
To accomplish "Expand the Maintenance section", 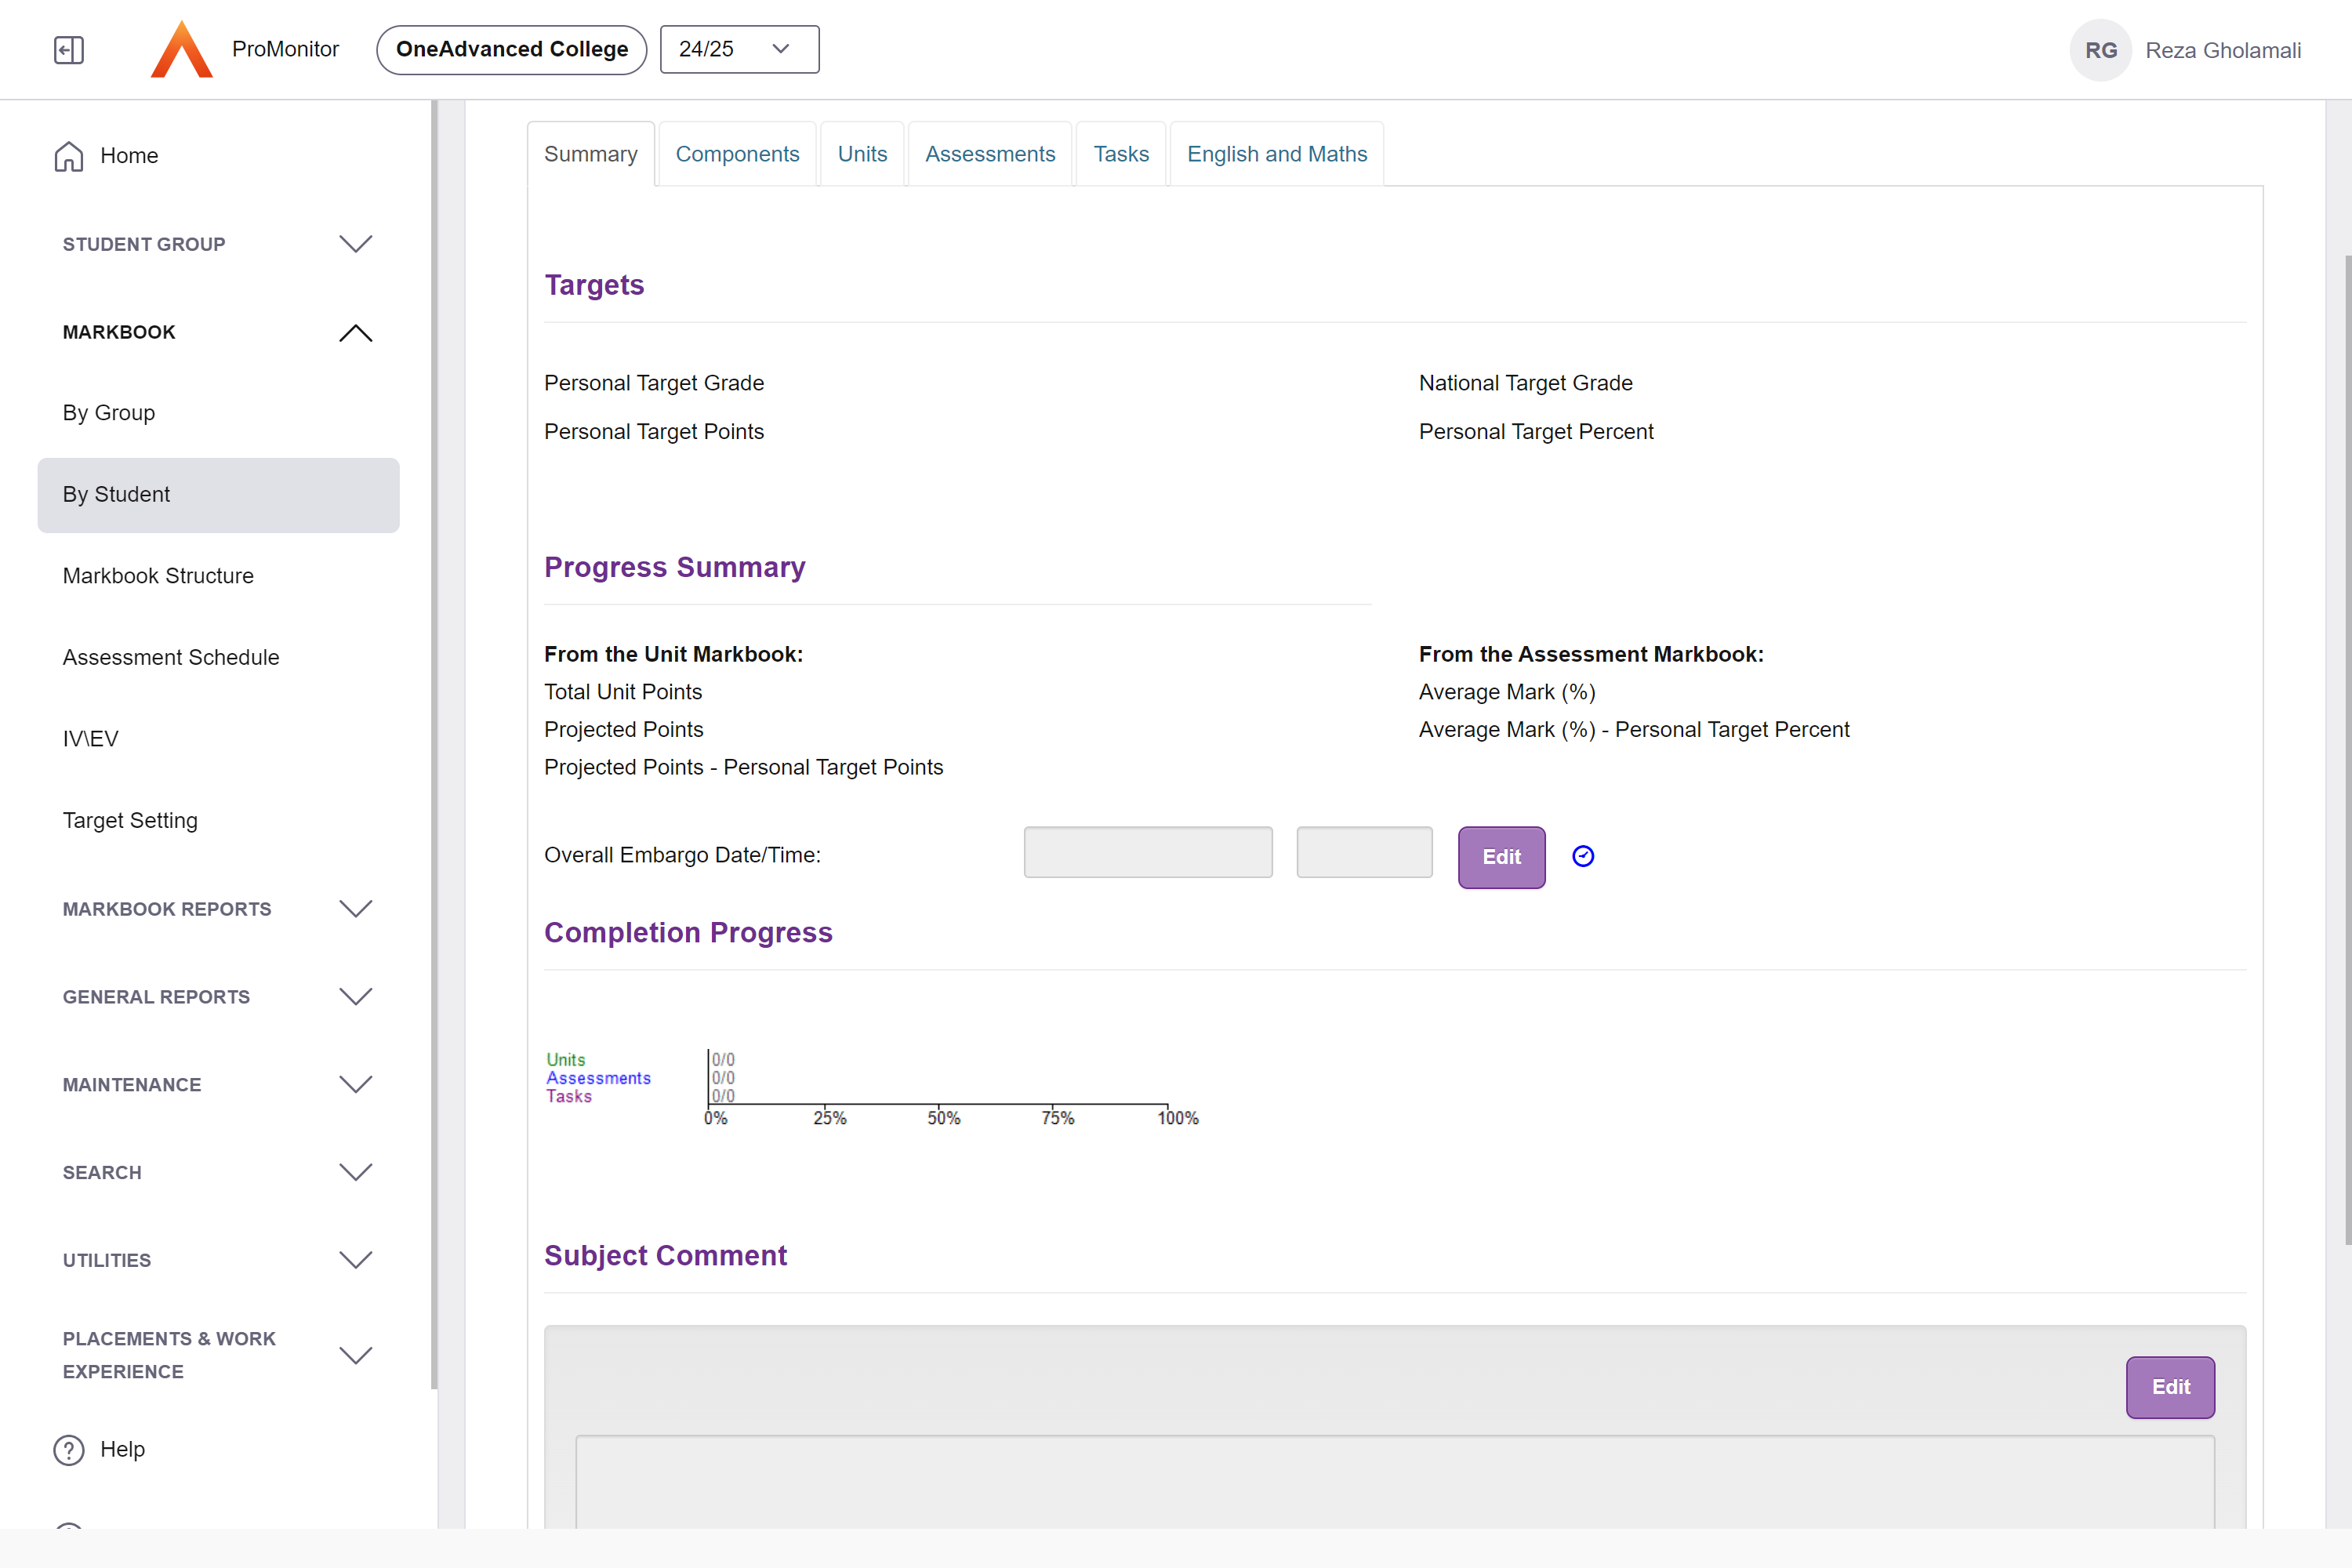I will (355, 1085).
